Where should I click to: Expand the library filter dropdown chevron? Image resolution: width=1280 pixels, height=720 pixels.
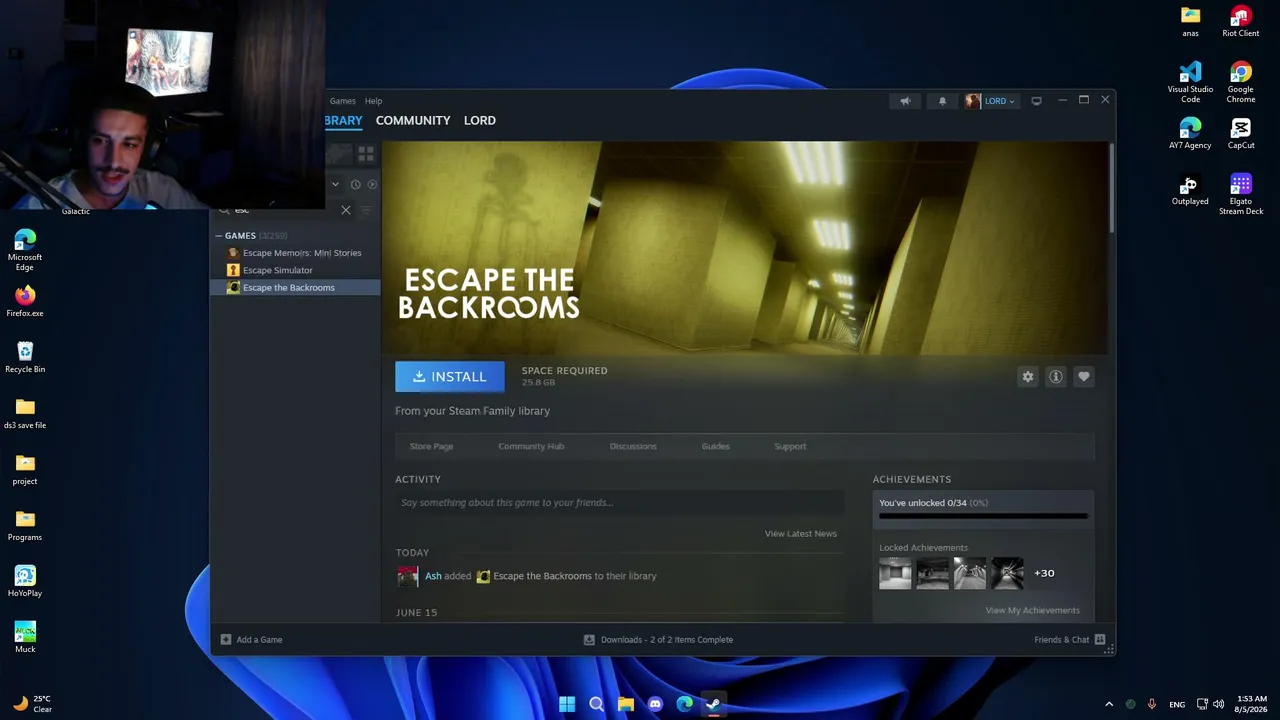click(335, 184)
